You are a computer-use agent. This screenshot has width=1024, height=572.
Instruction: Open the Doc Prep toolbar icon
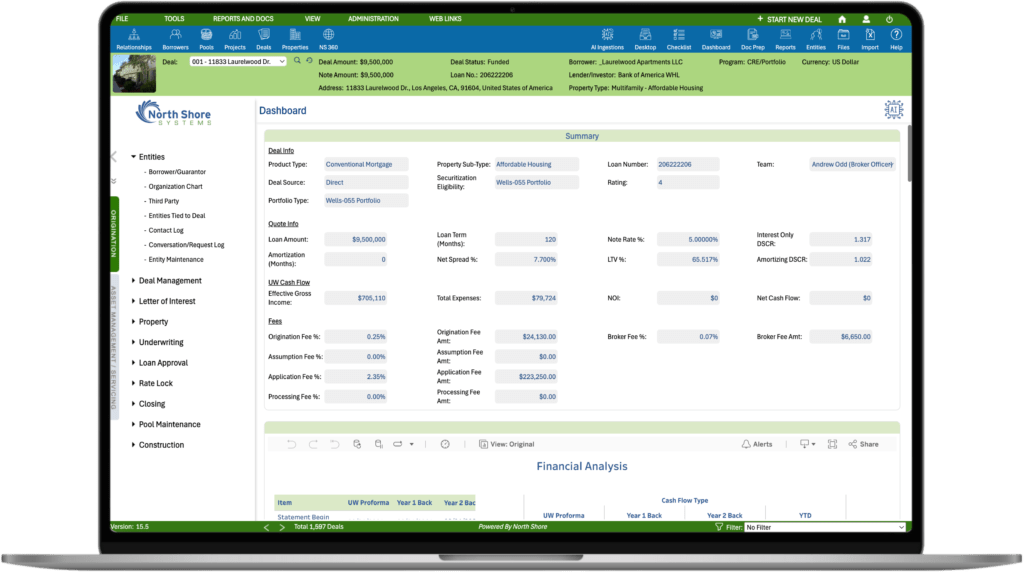(752, 39)
